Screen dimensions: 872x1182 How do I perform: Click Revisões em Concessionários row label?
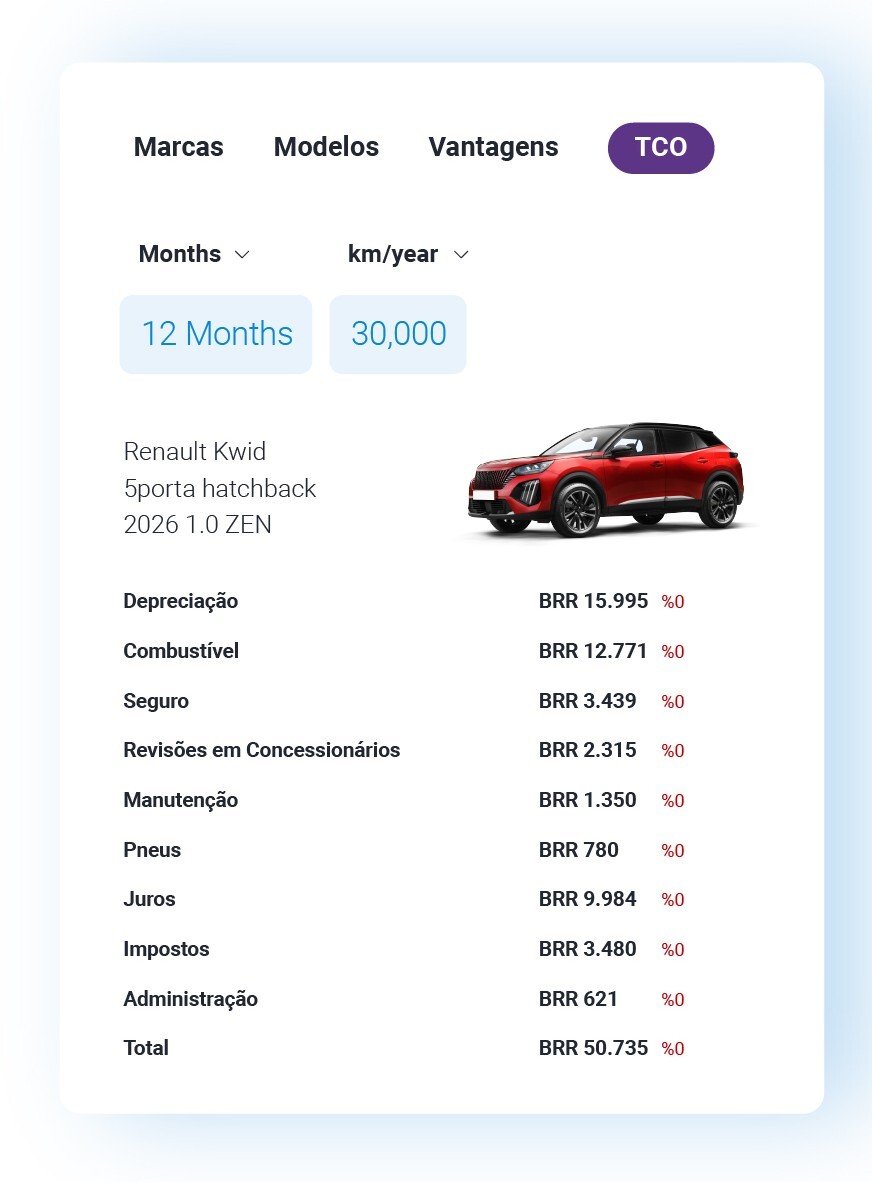(x=262, y=750)
